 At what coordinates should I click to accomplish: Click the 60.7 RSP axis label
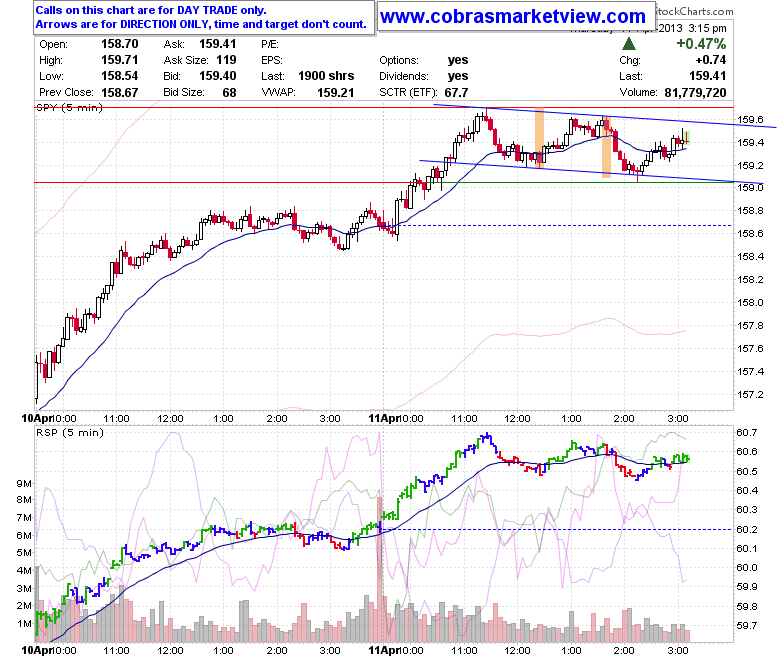(747, 432)
